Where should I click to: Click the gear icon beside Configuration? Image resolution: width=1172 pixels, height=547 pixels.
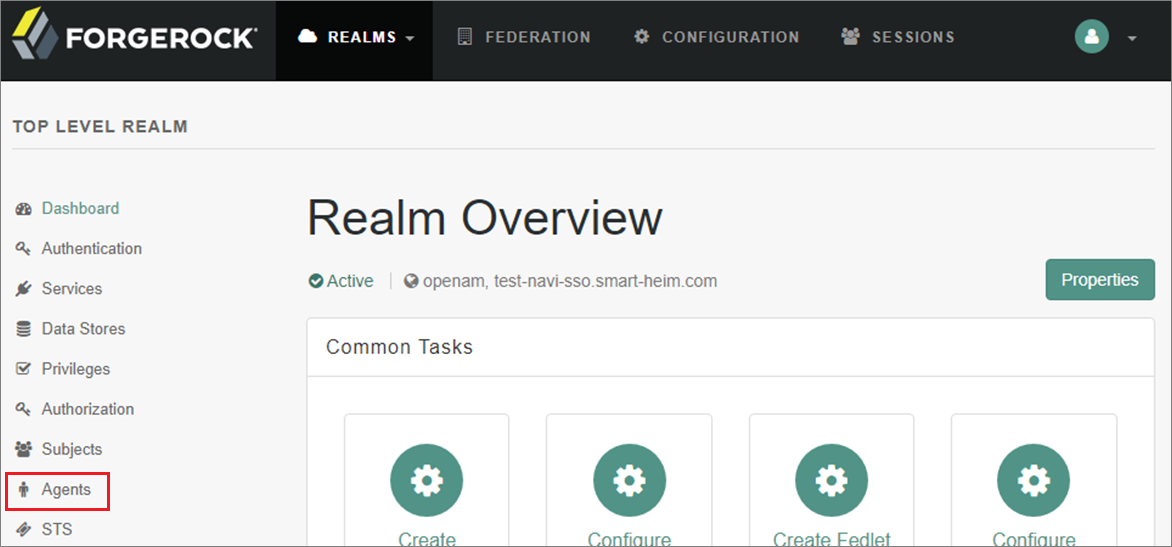641,37
